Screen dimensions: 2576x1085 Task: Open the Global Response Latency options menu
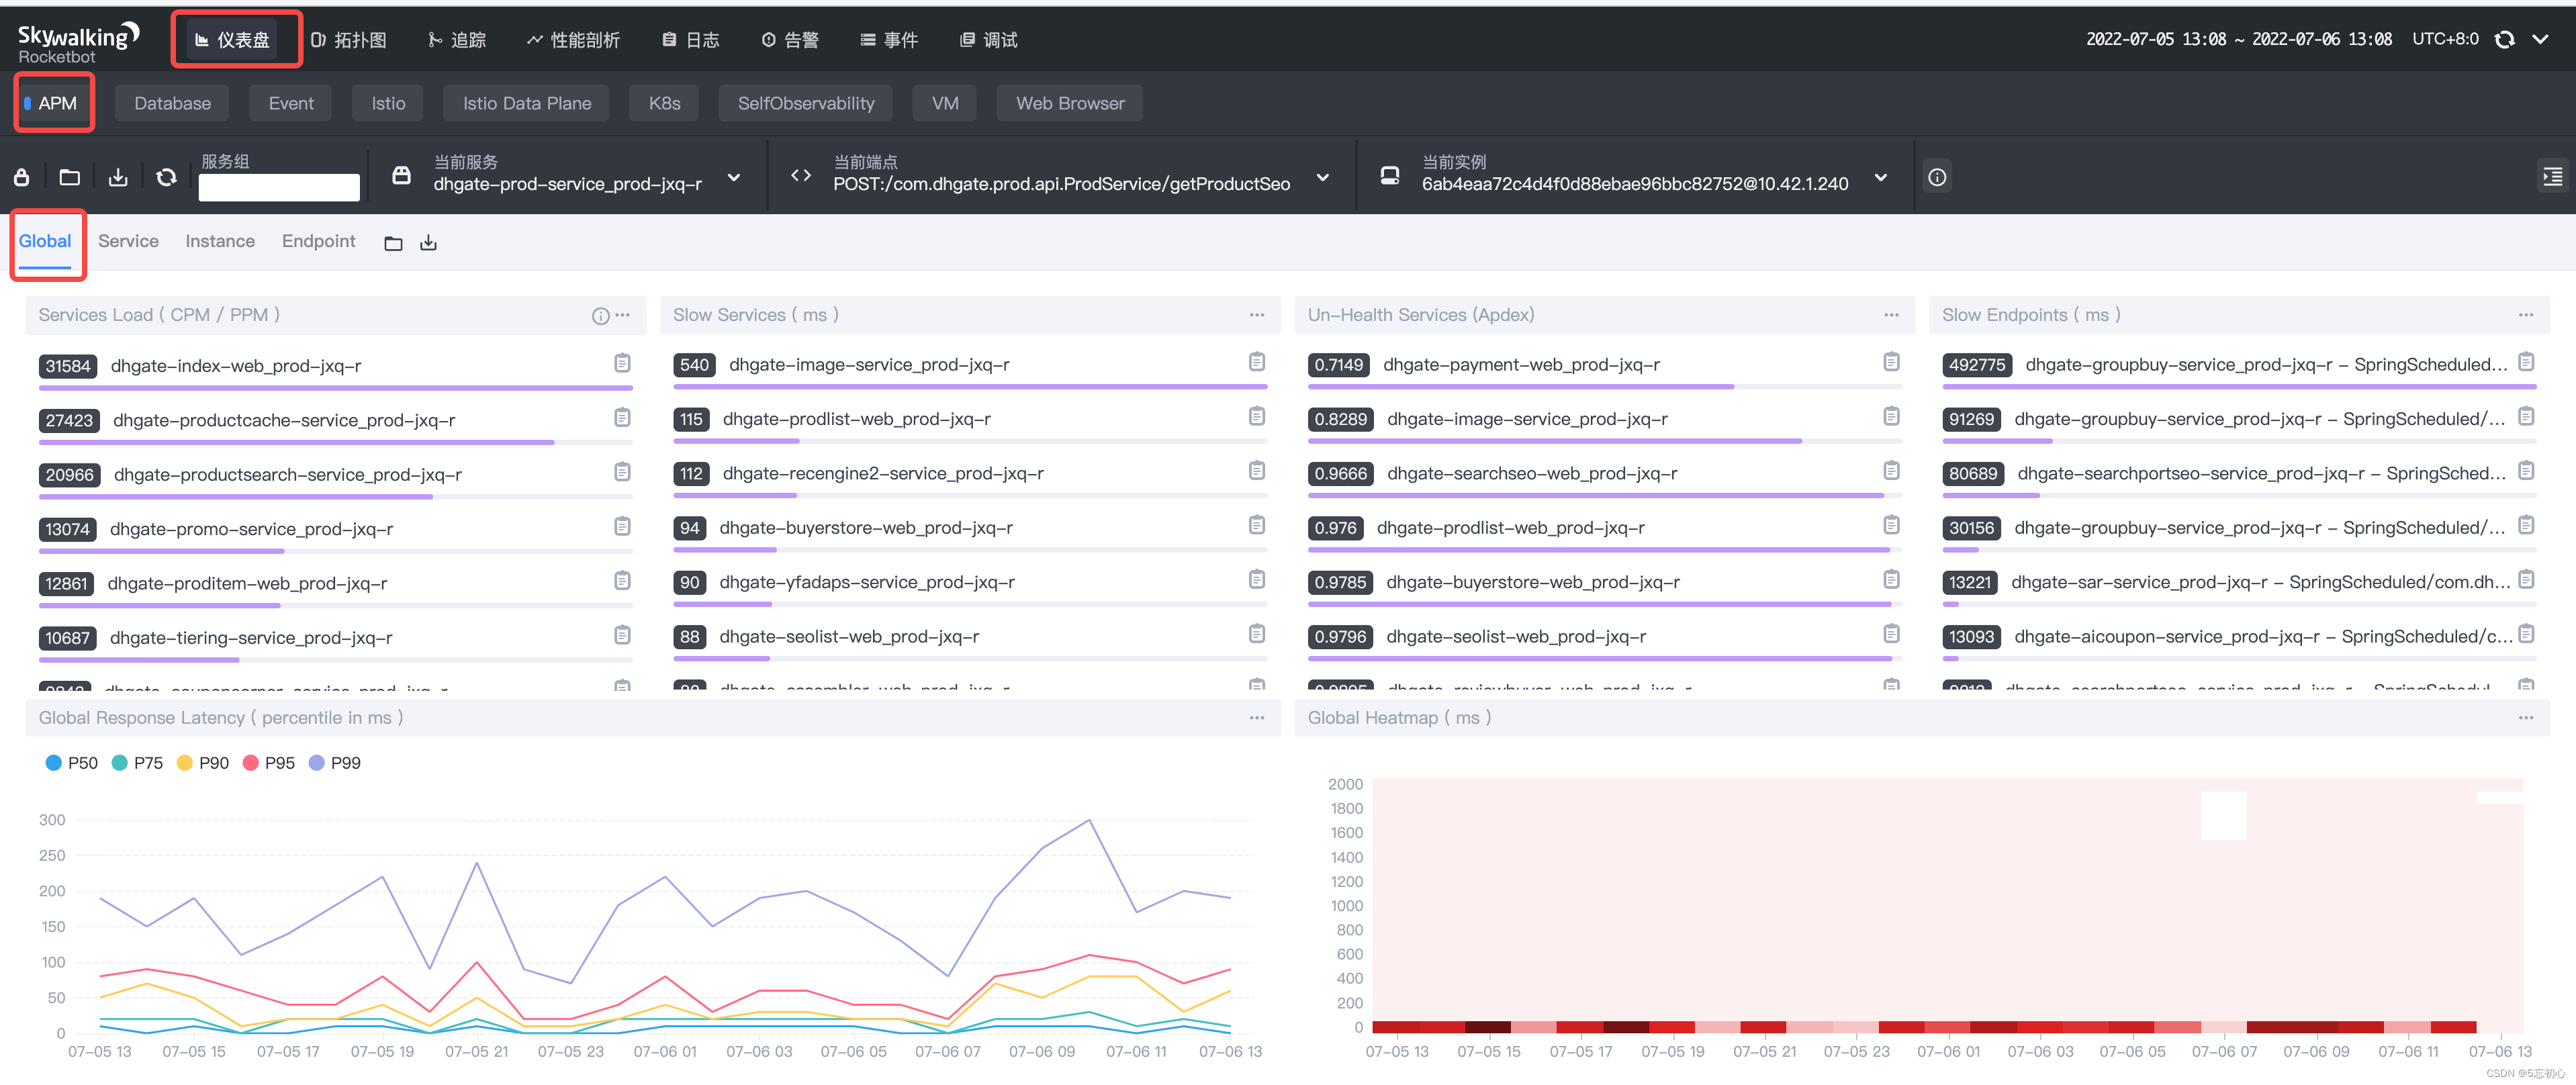coord(1257,718)
